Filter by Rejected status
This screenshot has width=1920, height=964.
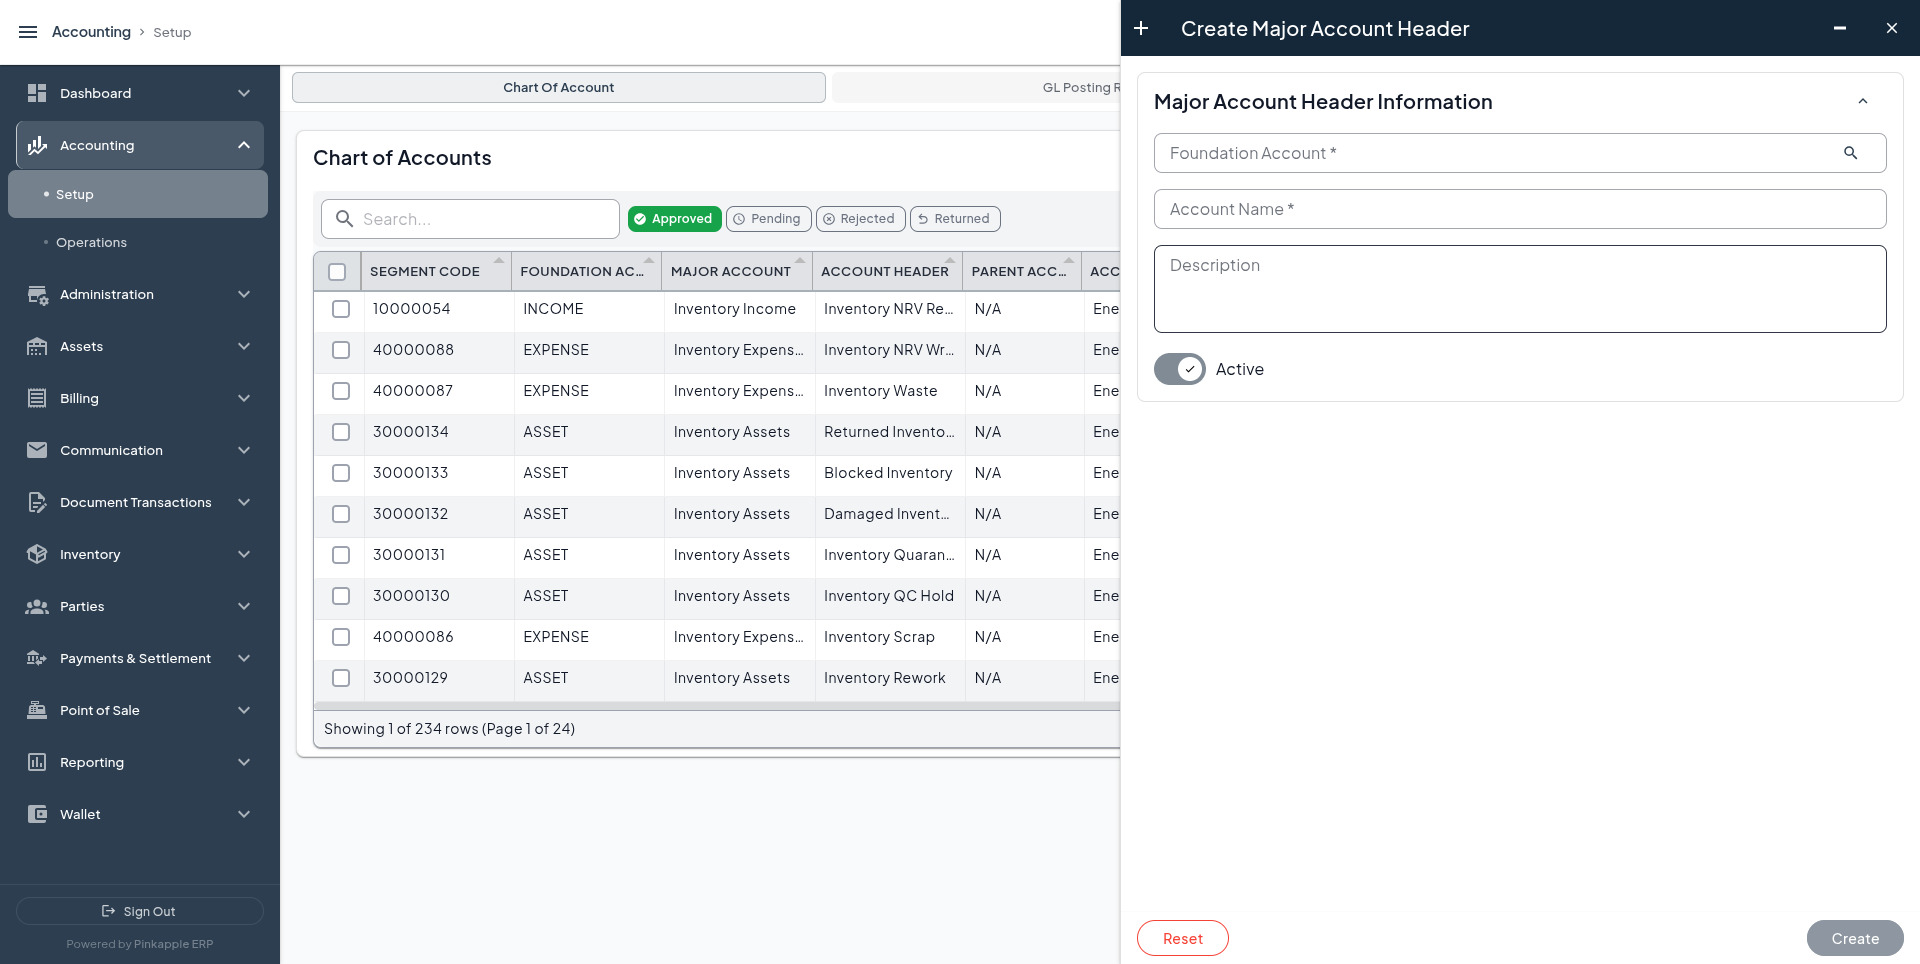tap(860, 219)
